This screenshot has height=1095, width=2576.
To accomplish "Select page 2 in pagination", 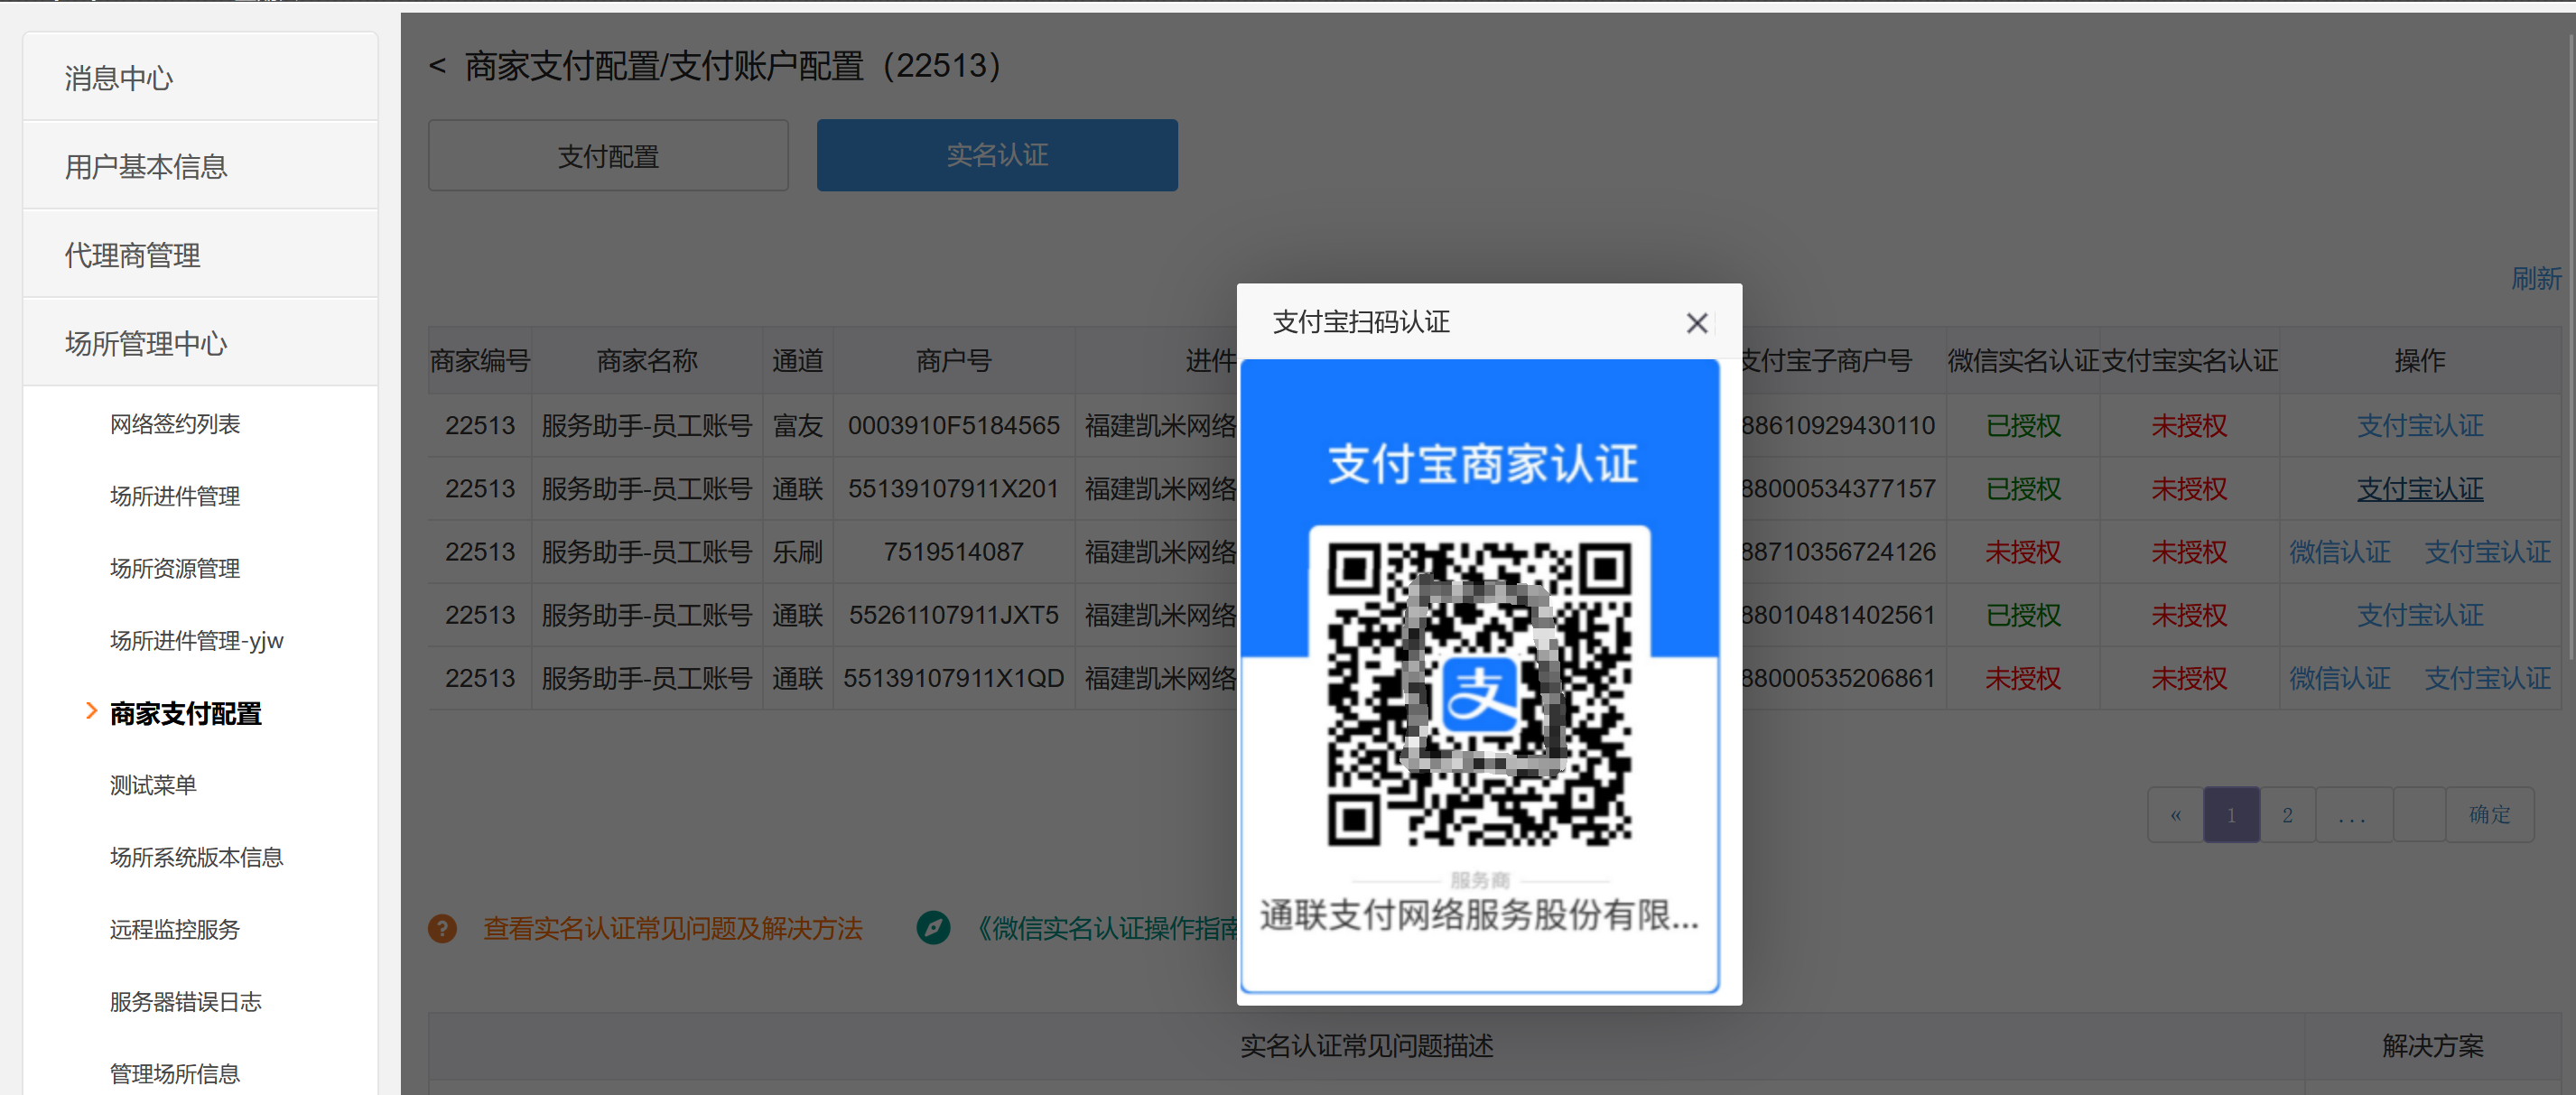I will pyautogui.click(x=2287, y=814).
